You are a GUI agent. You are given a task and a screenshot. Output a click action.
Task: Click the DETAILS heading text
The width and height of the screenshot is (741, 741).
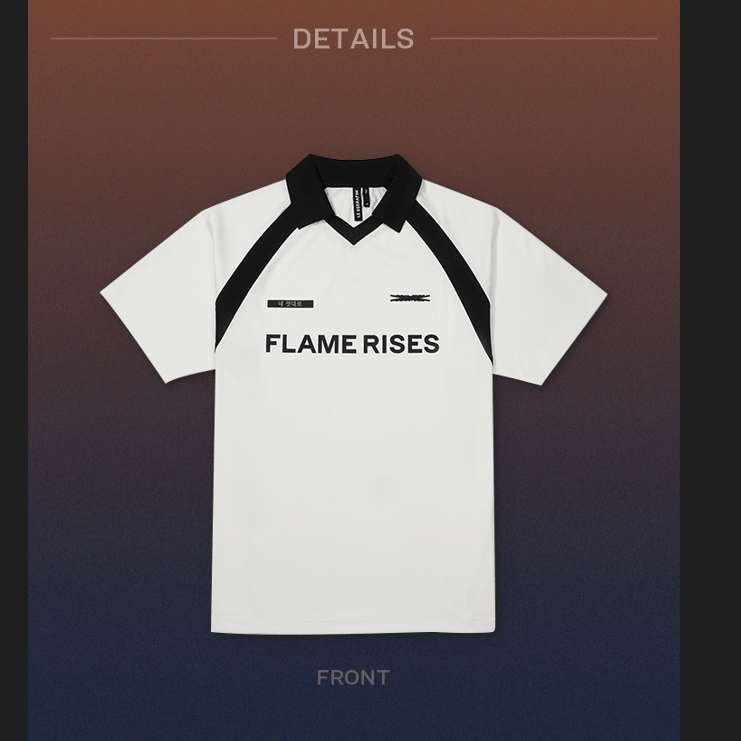click(x=353, y=39)
